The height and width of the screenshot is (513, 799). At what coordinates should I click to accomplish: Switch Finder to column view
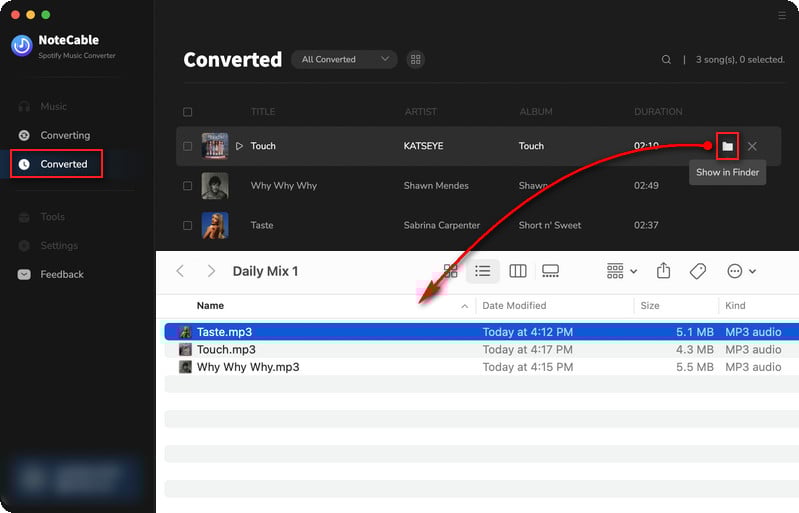[518, 271]
